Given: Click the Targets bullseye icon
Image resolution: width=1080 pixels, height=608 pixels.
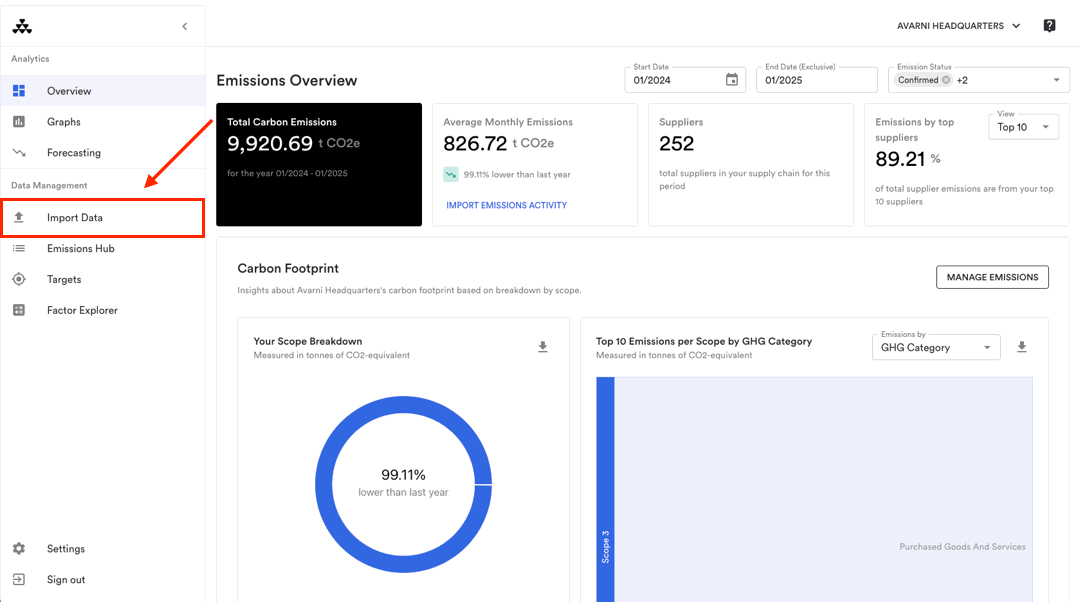Looking at the screenshot, I should 19,280.
